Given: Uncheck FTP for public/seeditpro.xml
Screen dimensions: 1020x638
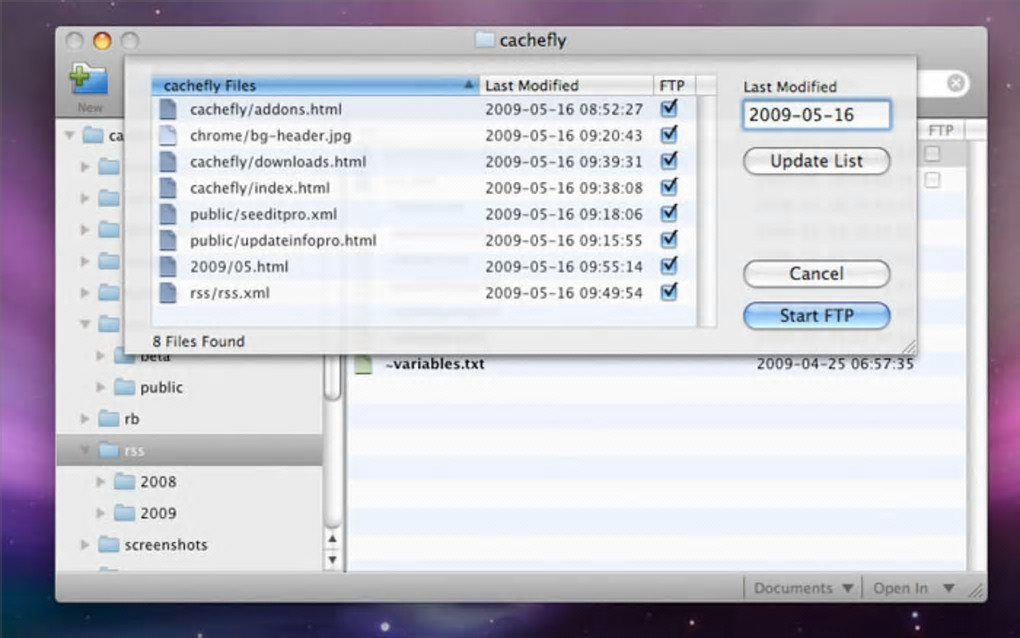Looking at the screenshot, I should pyautogui.click(x=669, y=213).
